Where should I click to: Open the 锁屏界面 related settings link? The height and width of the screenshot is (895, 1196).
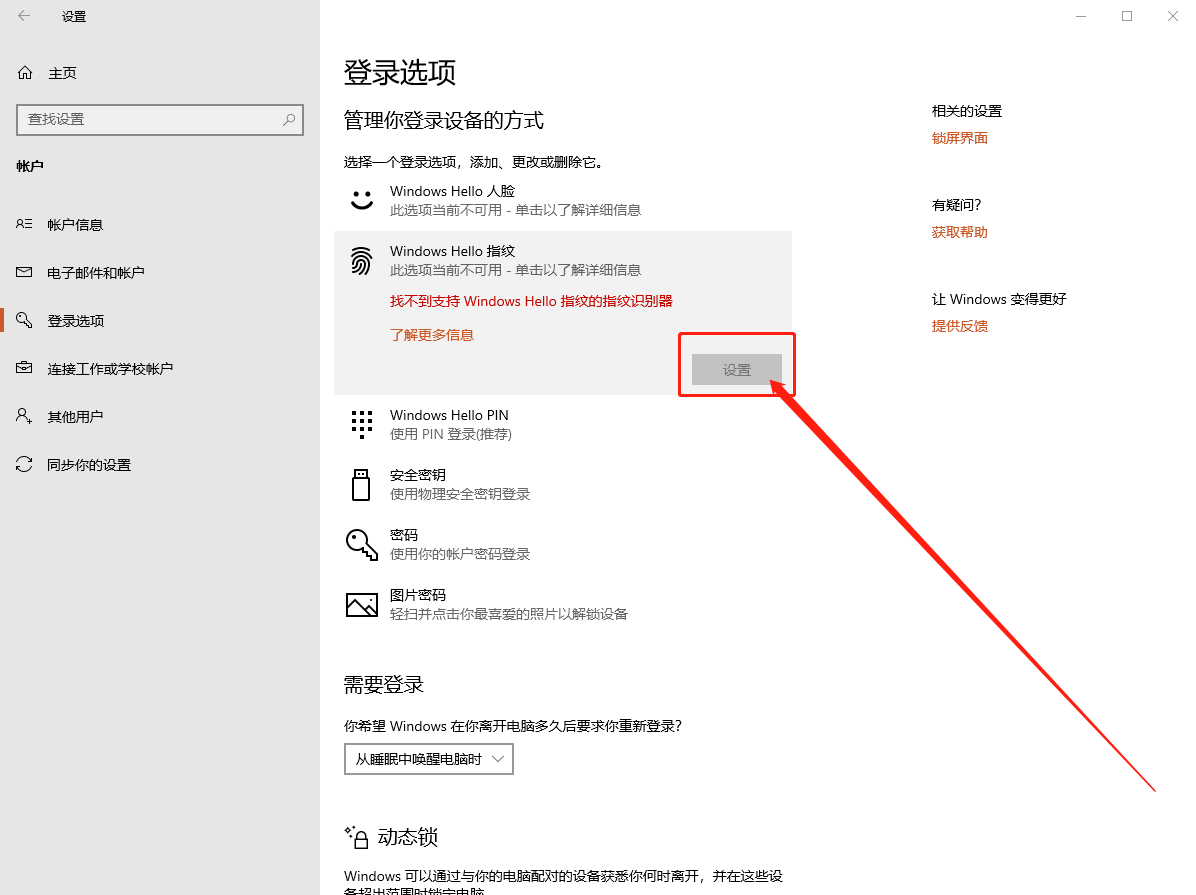(959, 138)
